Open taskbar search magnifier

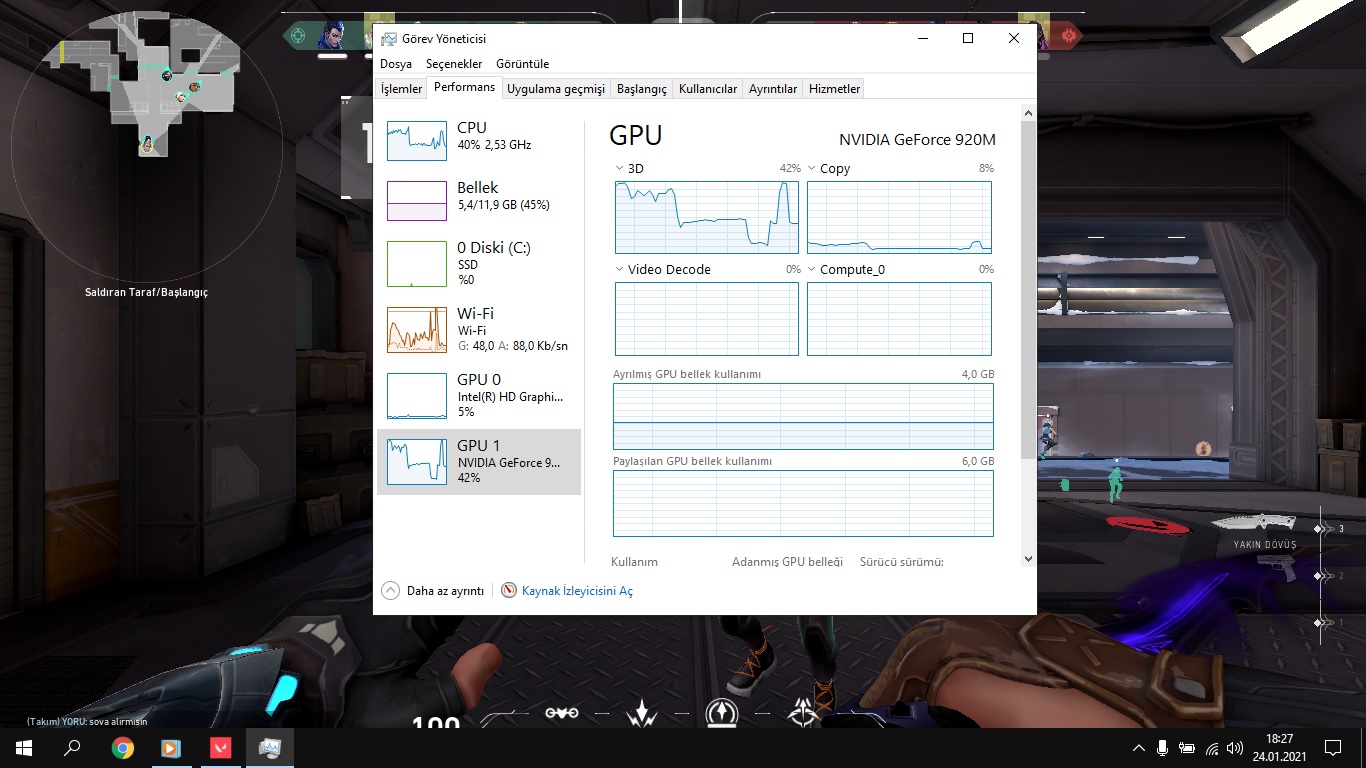(x=72, y=747)
